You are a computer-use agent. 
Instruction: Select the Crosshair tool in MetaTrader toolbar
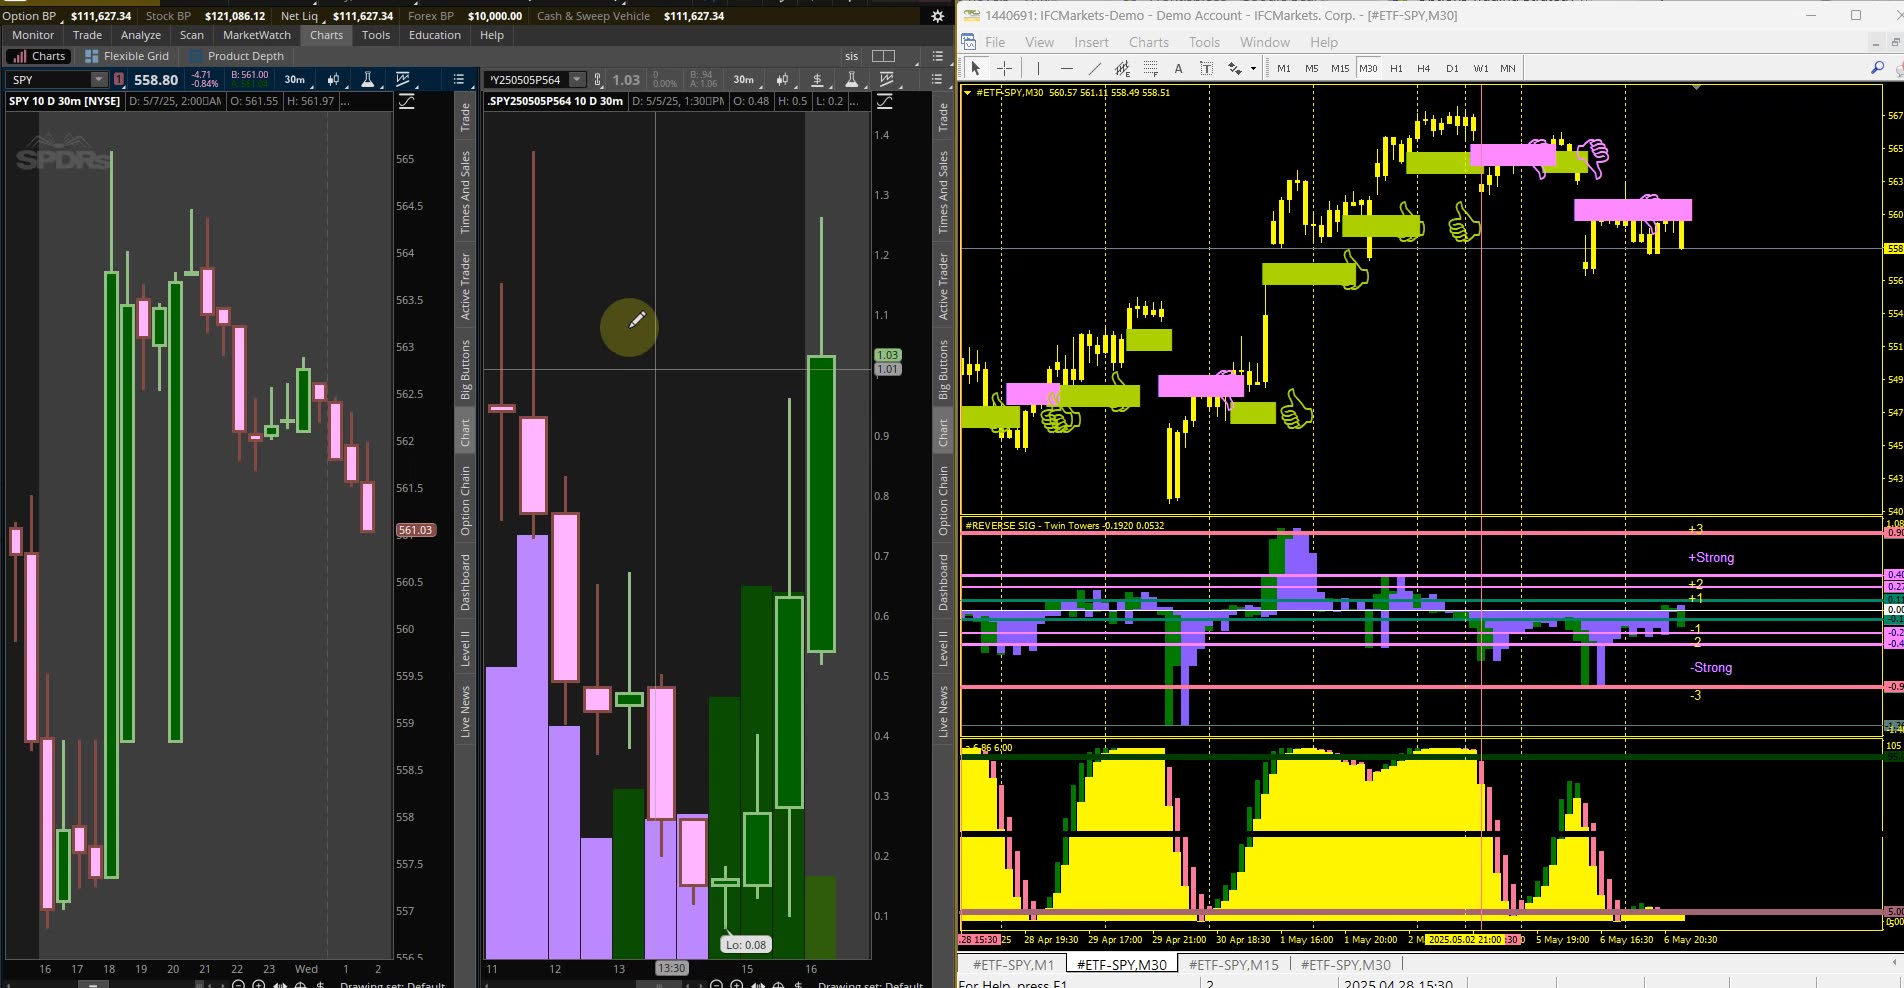coord(1003,68)
